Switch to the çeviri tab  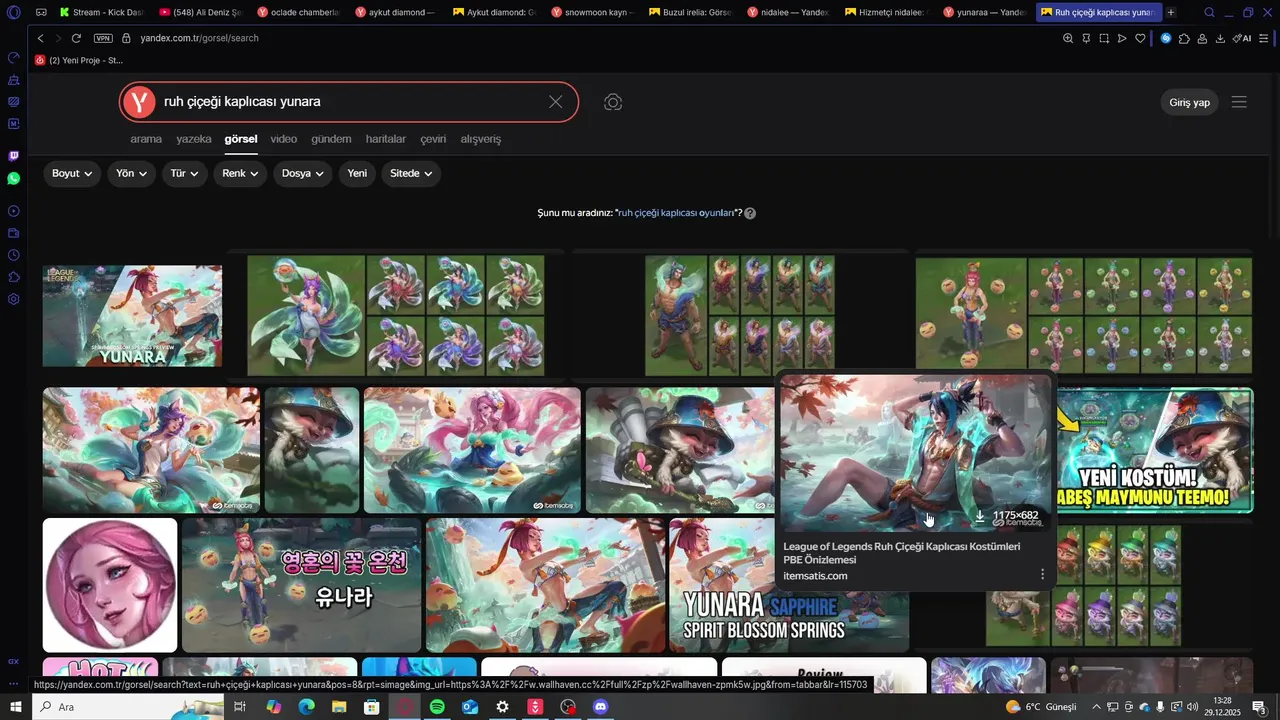[433, 139]
